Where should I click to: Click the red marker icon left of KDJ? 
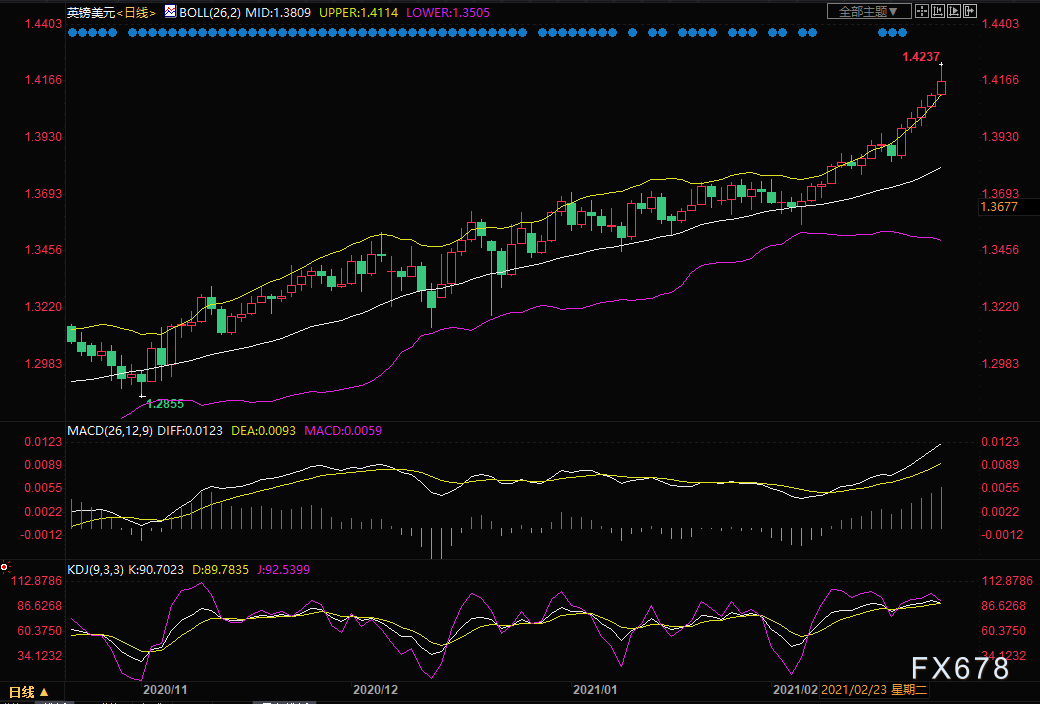[5, 567]
